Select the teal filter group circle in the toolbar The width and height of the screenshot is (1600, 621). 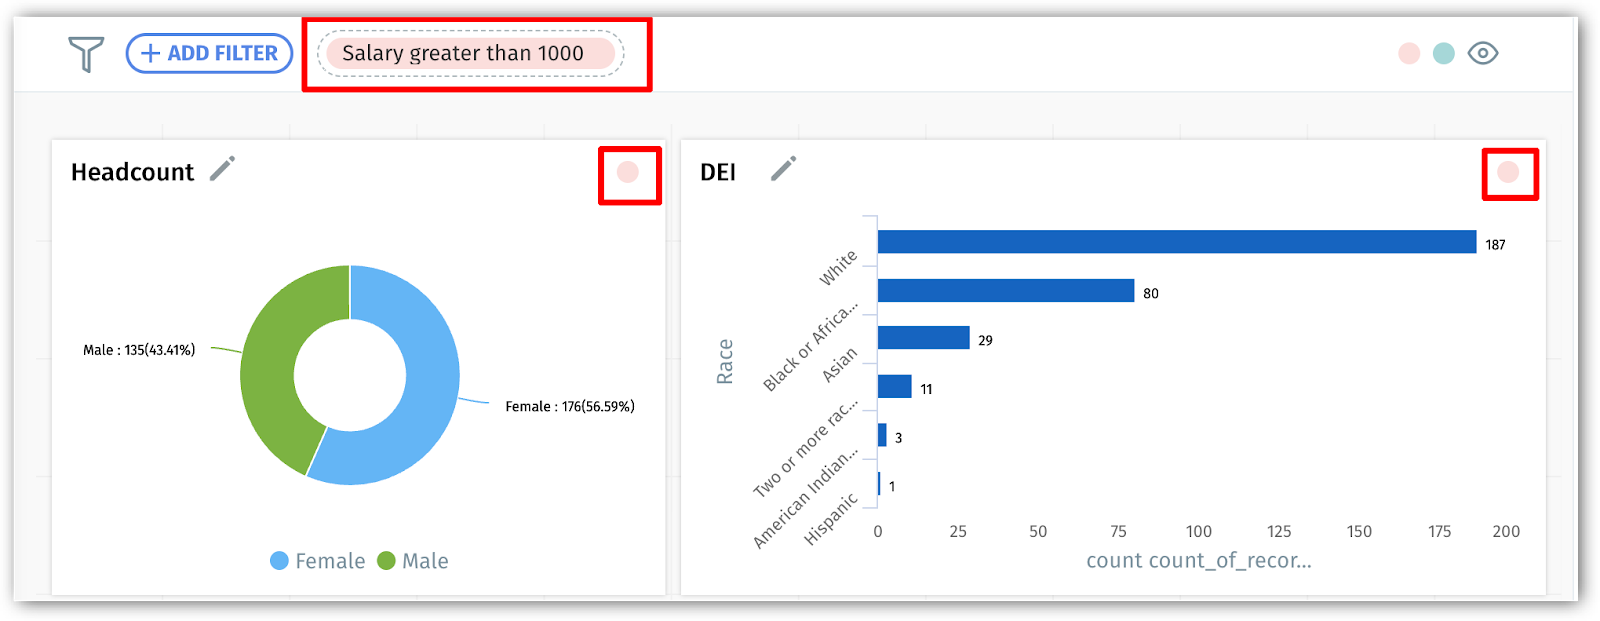(x=1443, y=52)
